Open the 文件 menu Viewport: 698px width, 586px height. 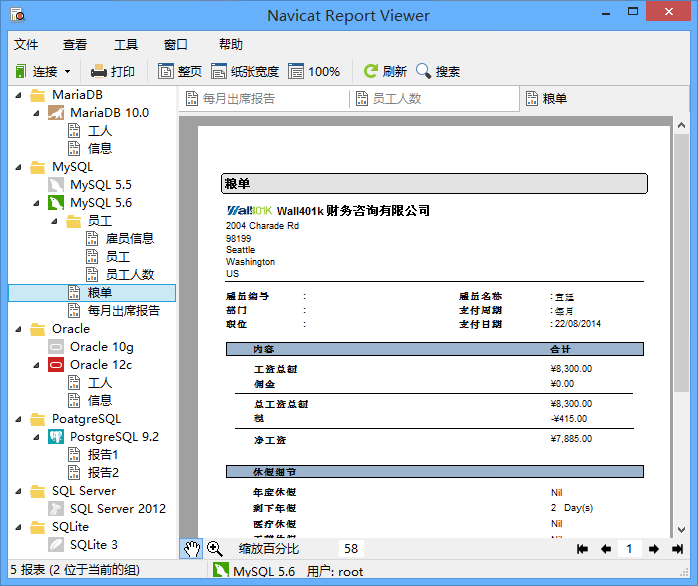26,45
